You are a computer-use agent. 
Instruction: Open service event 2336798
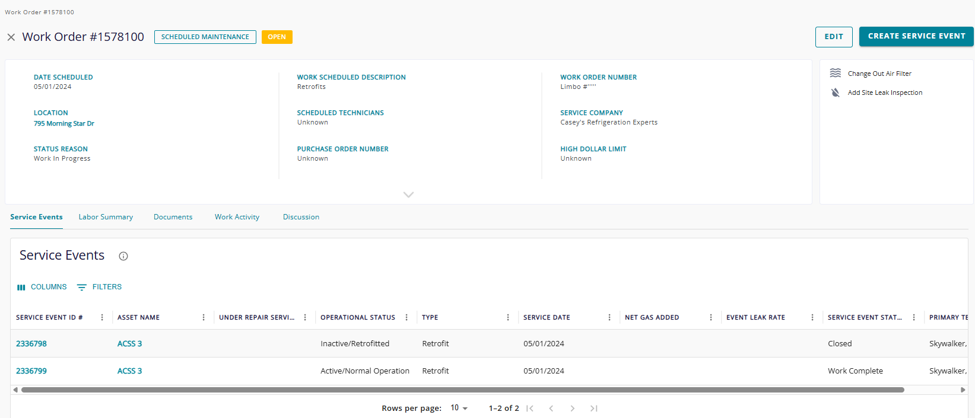point(32,343)
